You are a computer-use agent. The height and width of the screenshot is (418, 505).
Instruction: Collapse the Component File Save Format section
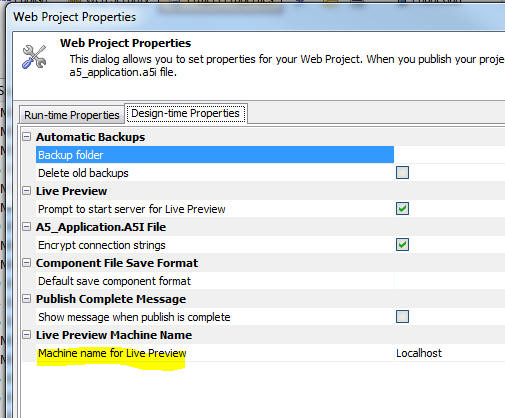27,263
